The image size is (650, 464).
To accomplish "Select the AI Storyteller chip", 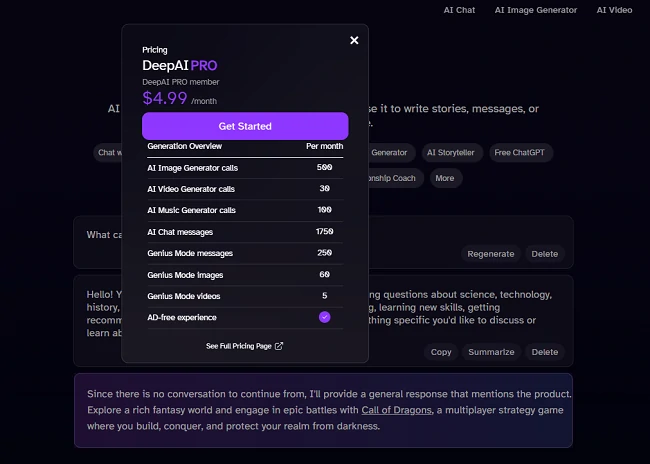I will (x=451, y=153).
